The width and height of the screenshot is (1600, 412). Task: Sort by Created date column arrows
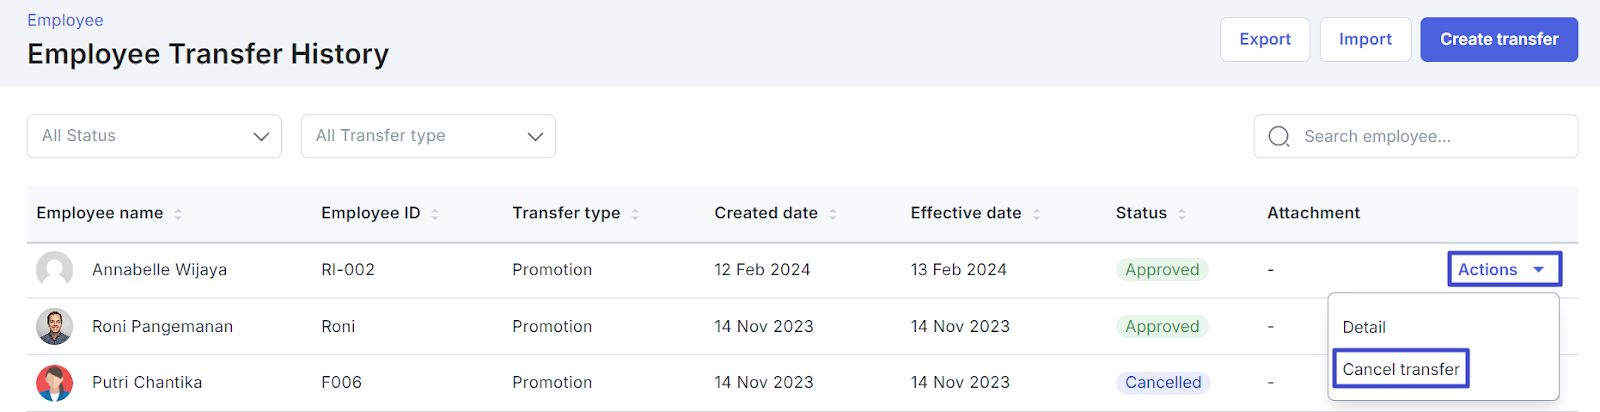833,214
